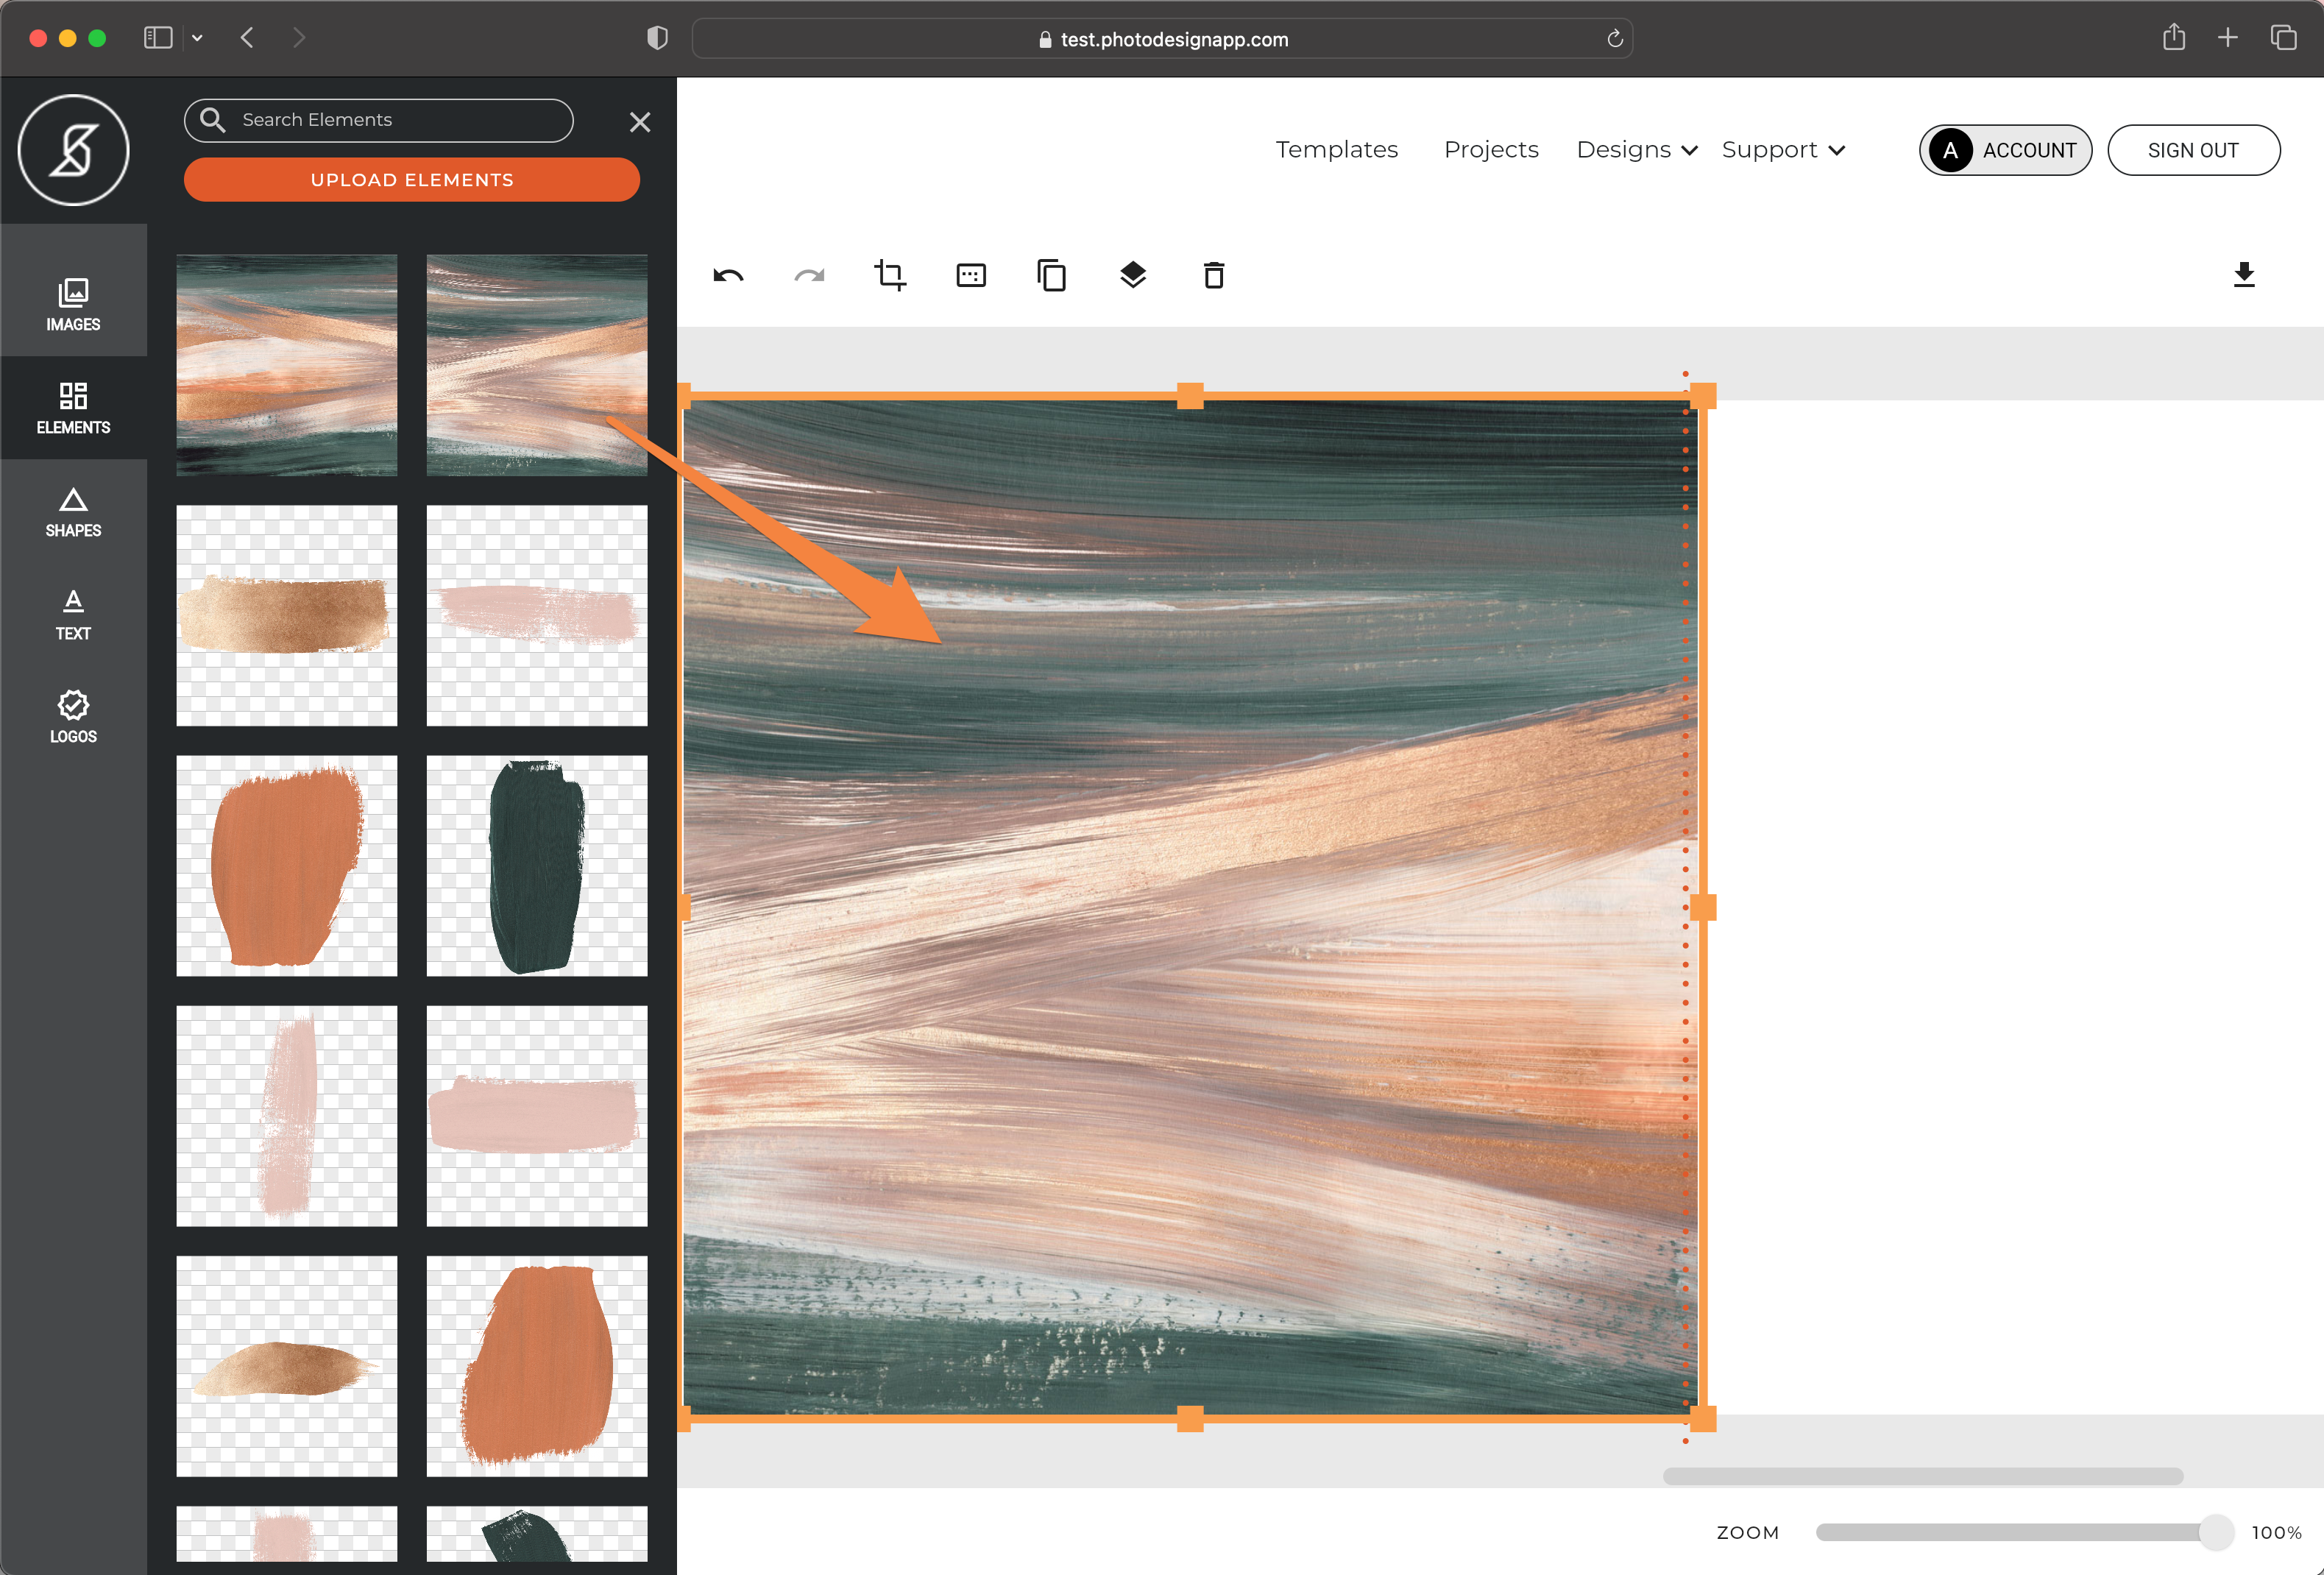Select the second teal-peach painted background thumbnail

pos(537,365)
